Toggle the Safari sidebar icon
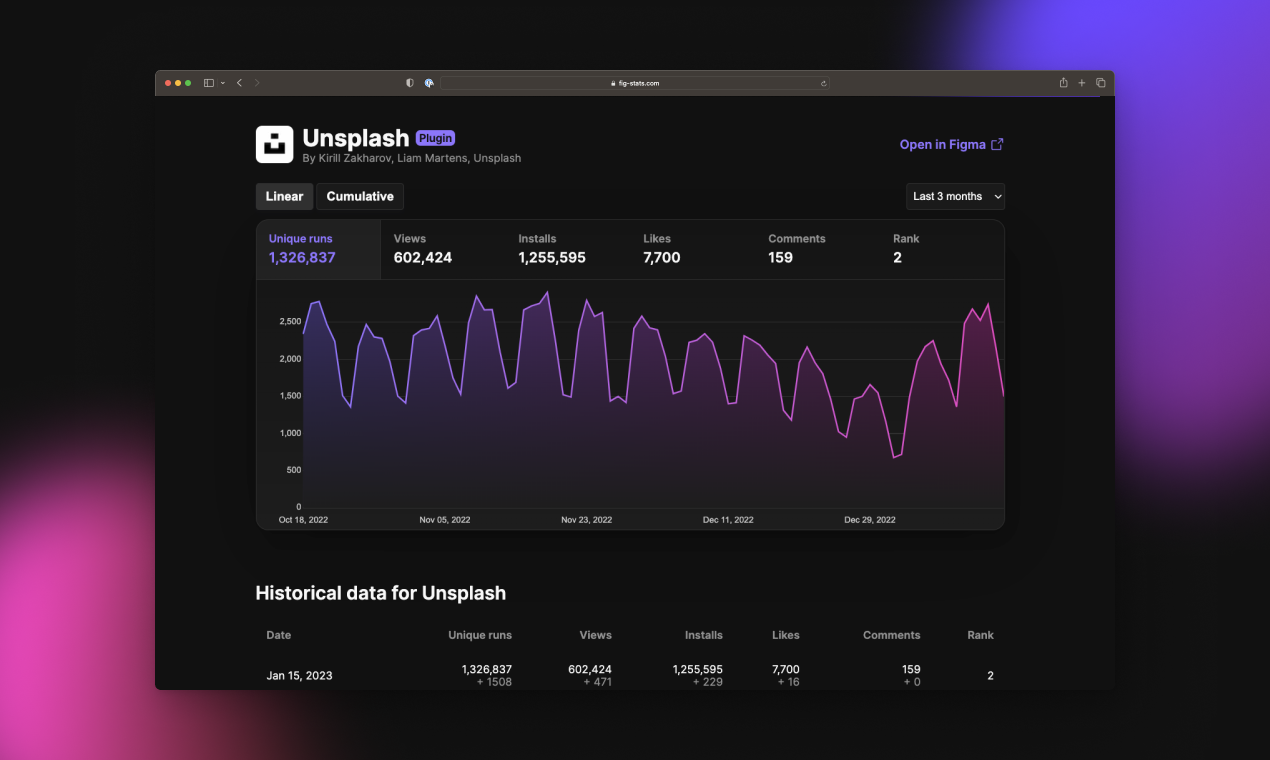The width and height of the screenshot is (1270, 760). [x=208, y=83]
